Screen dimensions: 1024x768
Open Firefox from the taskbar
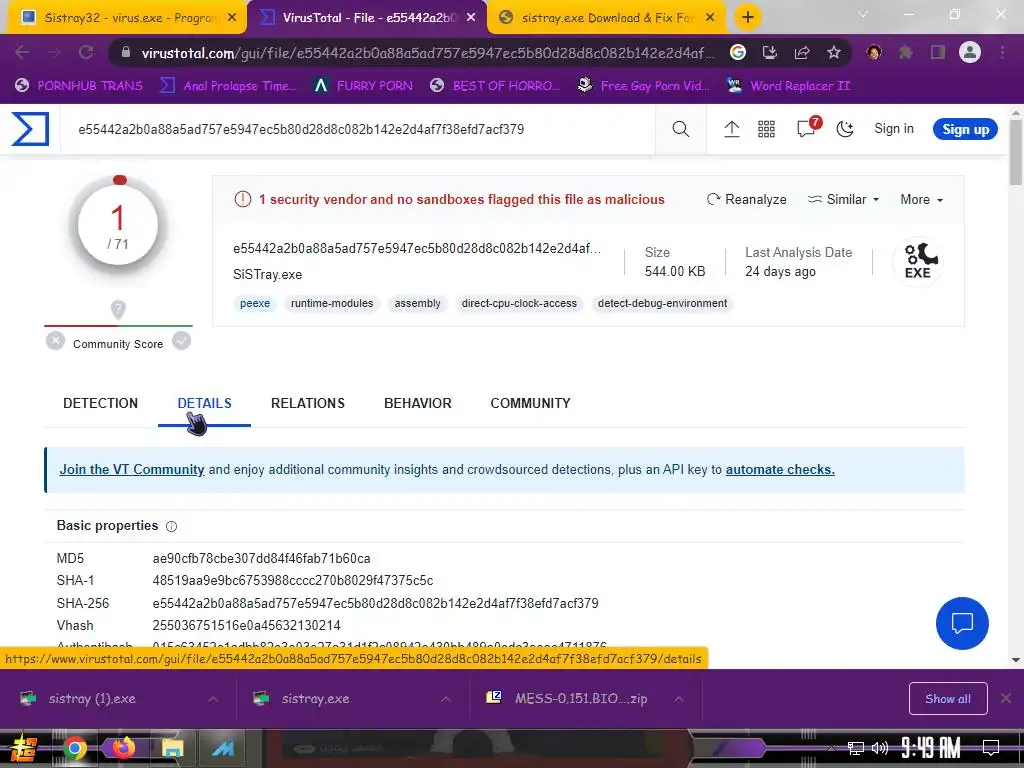click(x=123, y=748)
